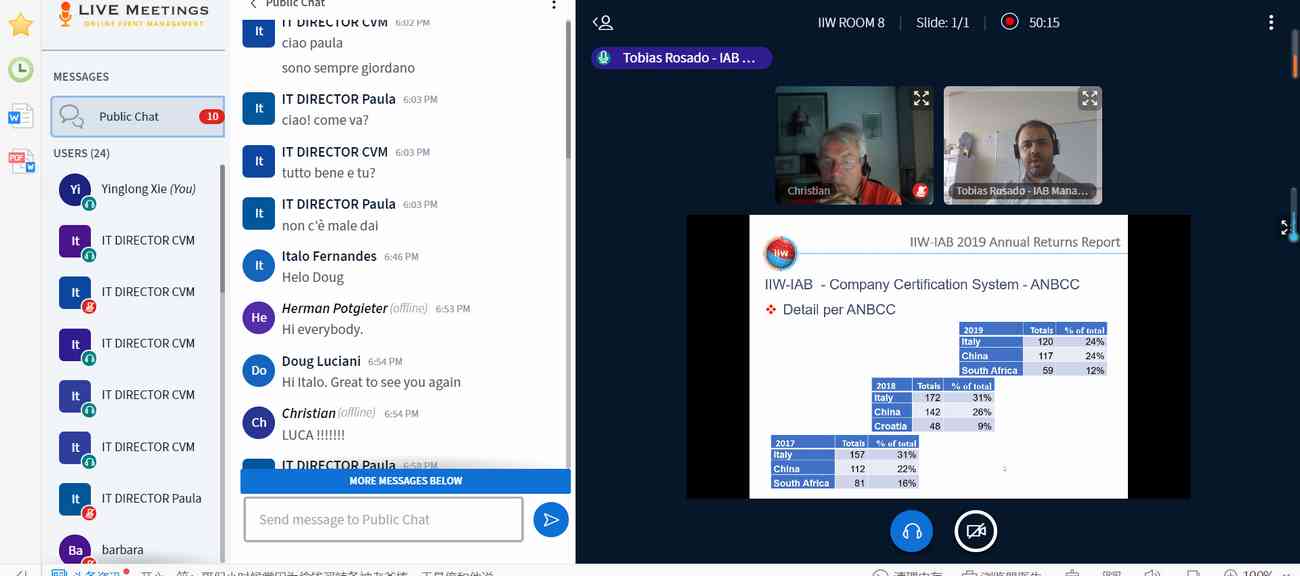The width and height of the screenshot is (1300, 576).
Task: Click the Public Chat unread badge showing 10
Action: (211, 116)
